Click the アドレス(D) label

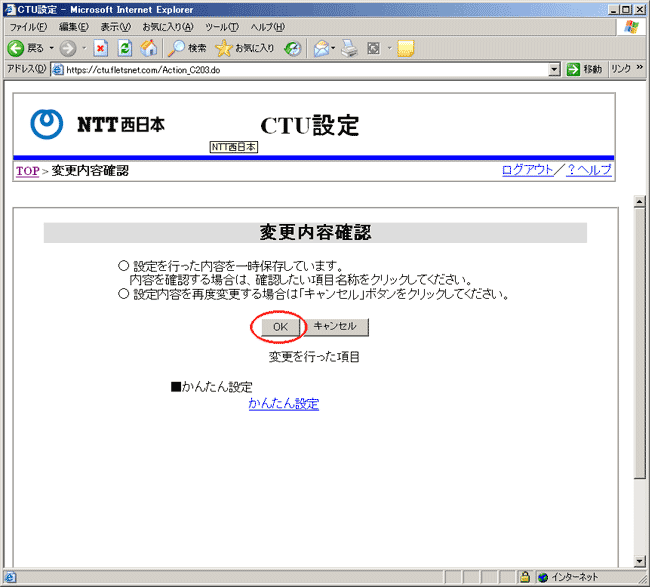(27, 69)
